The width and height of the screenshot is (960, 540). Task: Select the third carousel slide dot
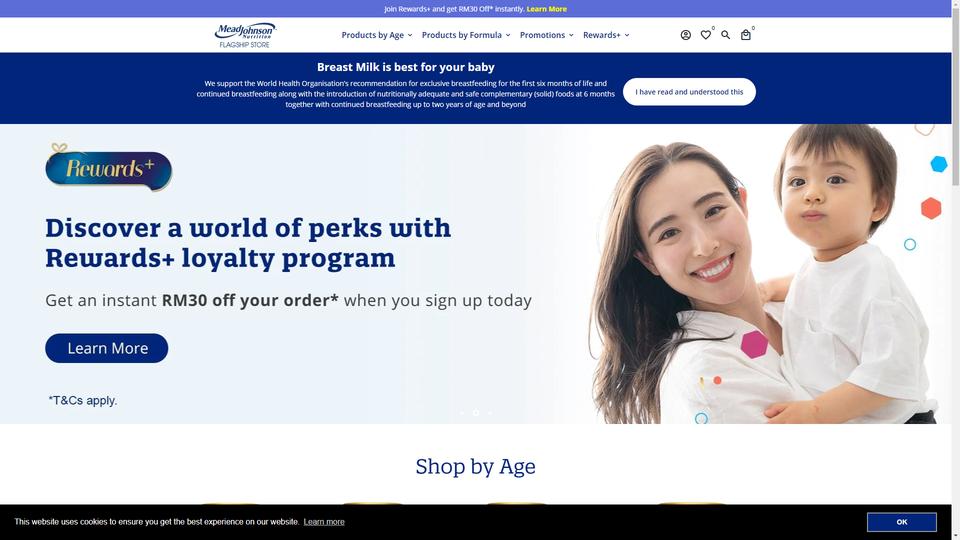(x=490, y=413)
